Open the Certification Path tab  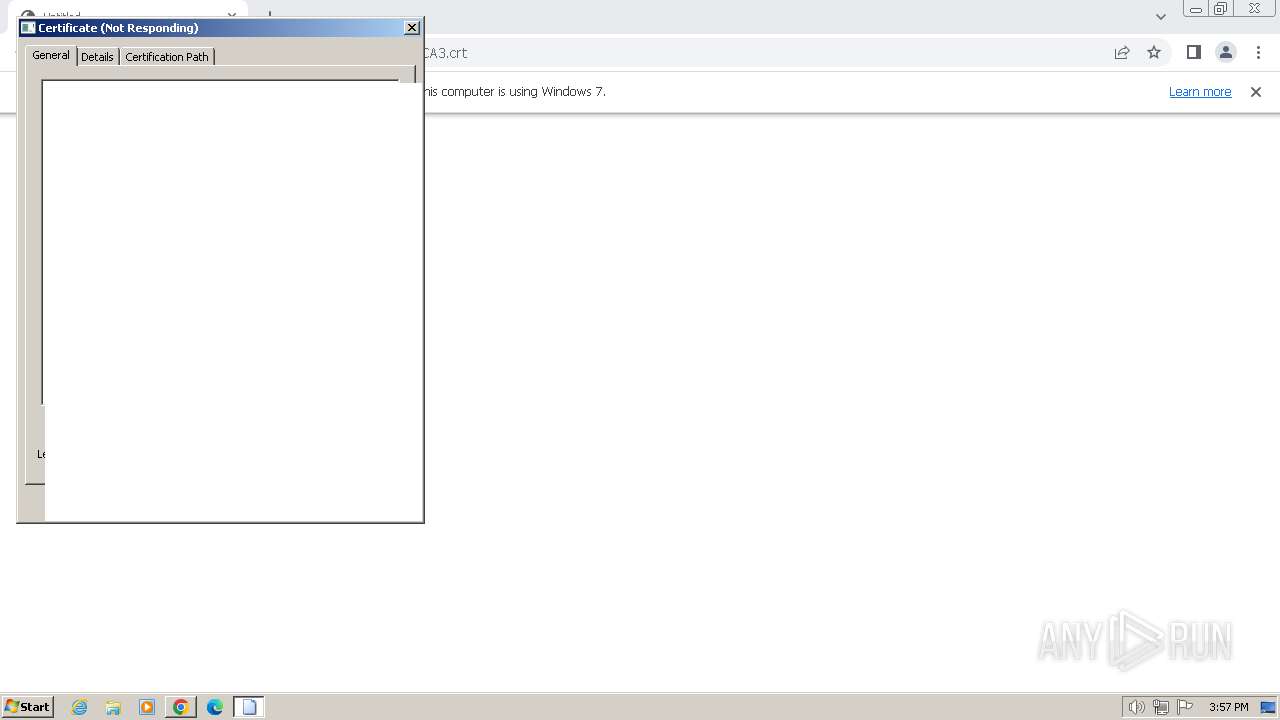pyautogui.click(x=167, y=57)
